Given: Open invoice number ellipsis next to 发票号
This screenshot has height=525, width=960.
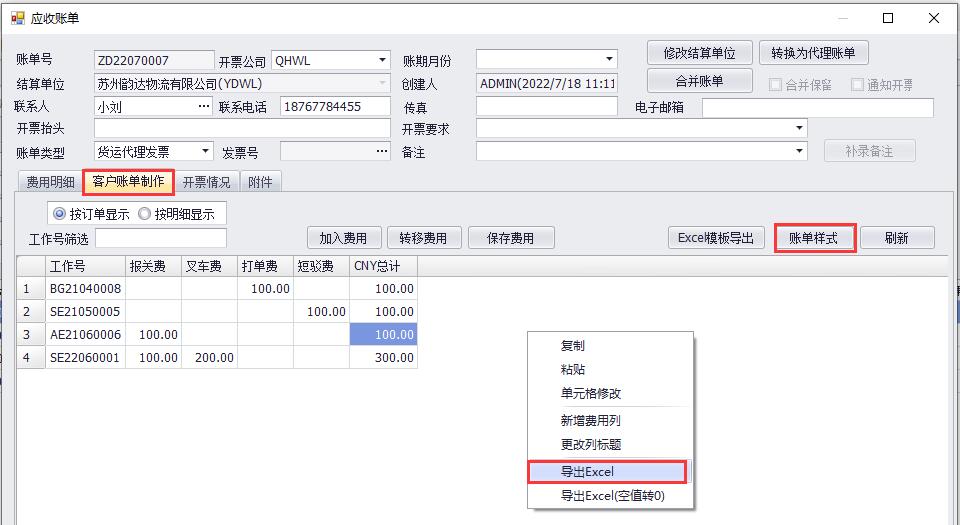Looking at the screenshot, I should (x=382, y=151).
